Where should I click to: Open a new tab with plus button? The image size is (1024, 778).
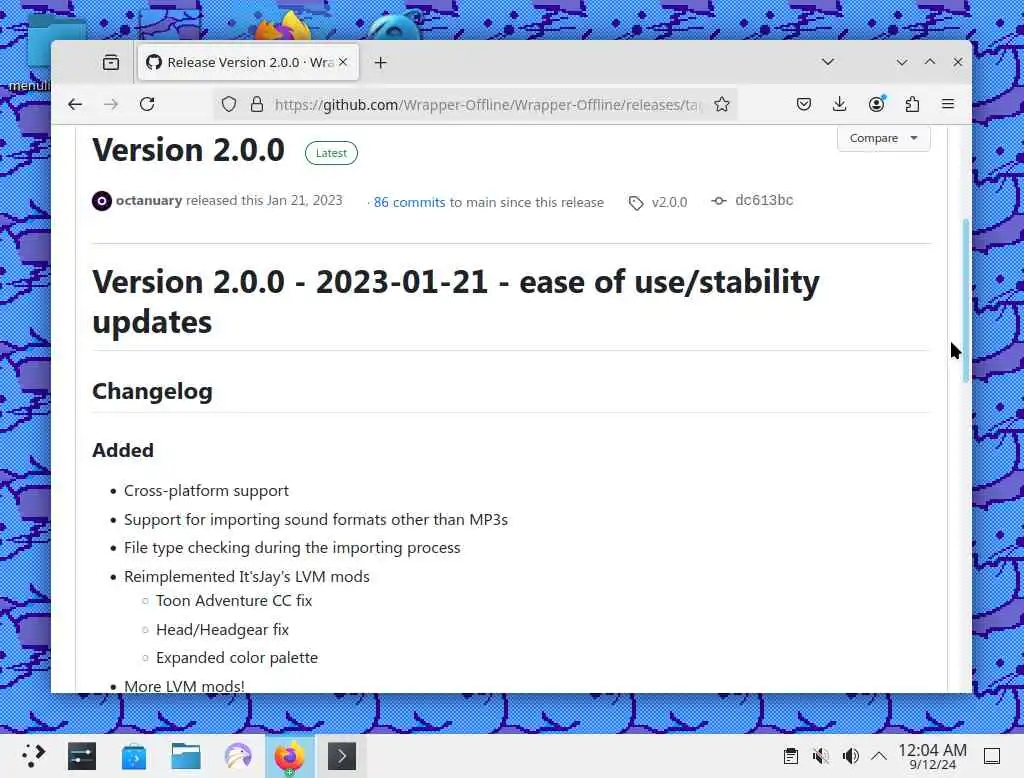381,62
